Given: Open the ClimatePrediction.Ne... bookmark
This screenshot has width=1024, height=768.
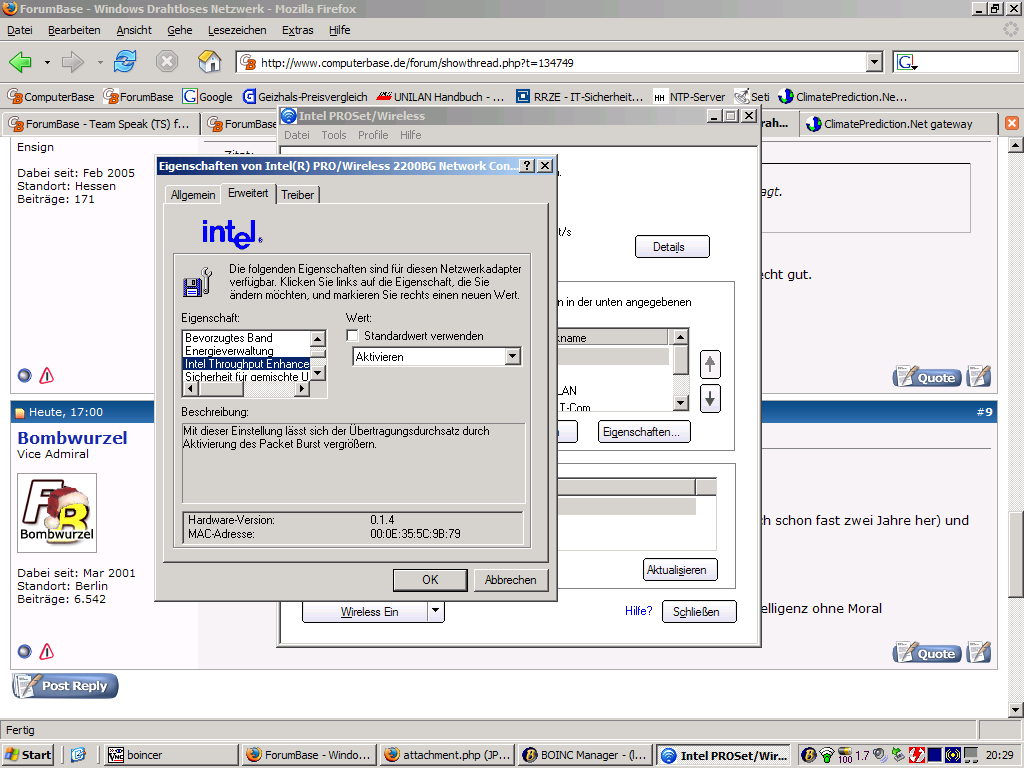Looking at the screenshot, I should point(842,97).
